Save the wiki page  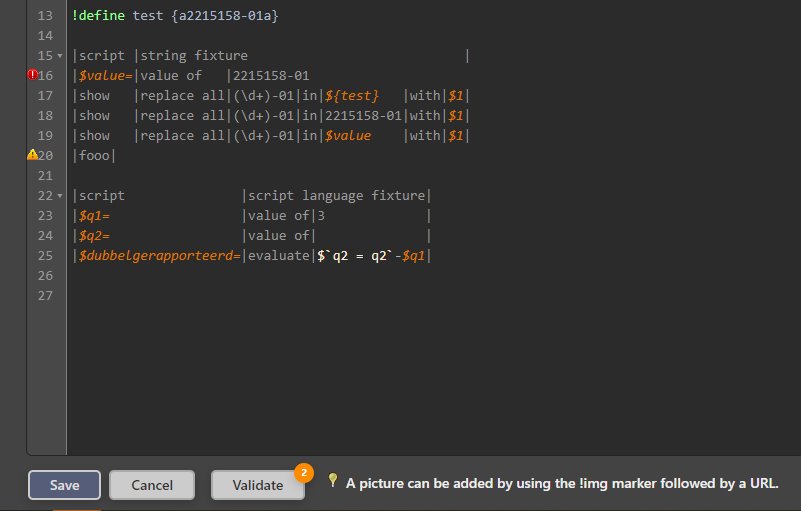64,485
